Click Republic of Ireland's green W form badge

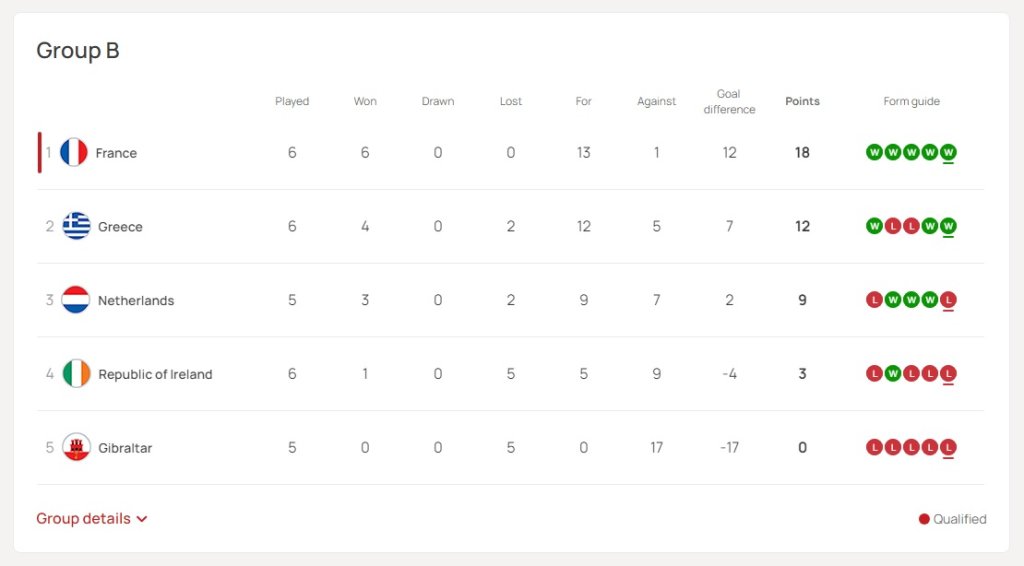click(x=893, y=373)
